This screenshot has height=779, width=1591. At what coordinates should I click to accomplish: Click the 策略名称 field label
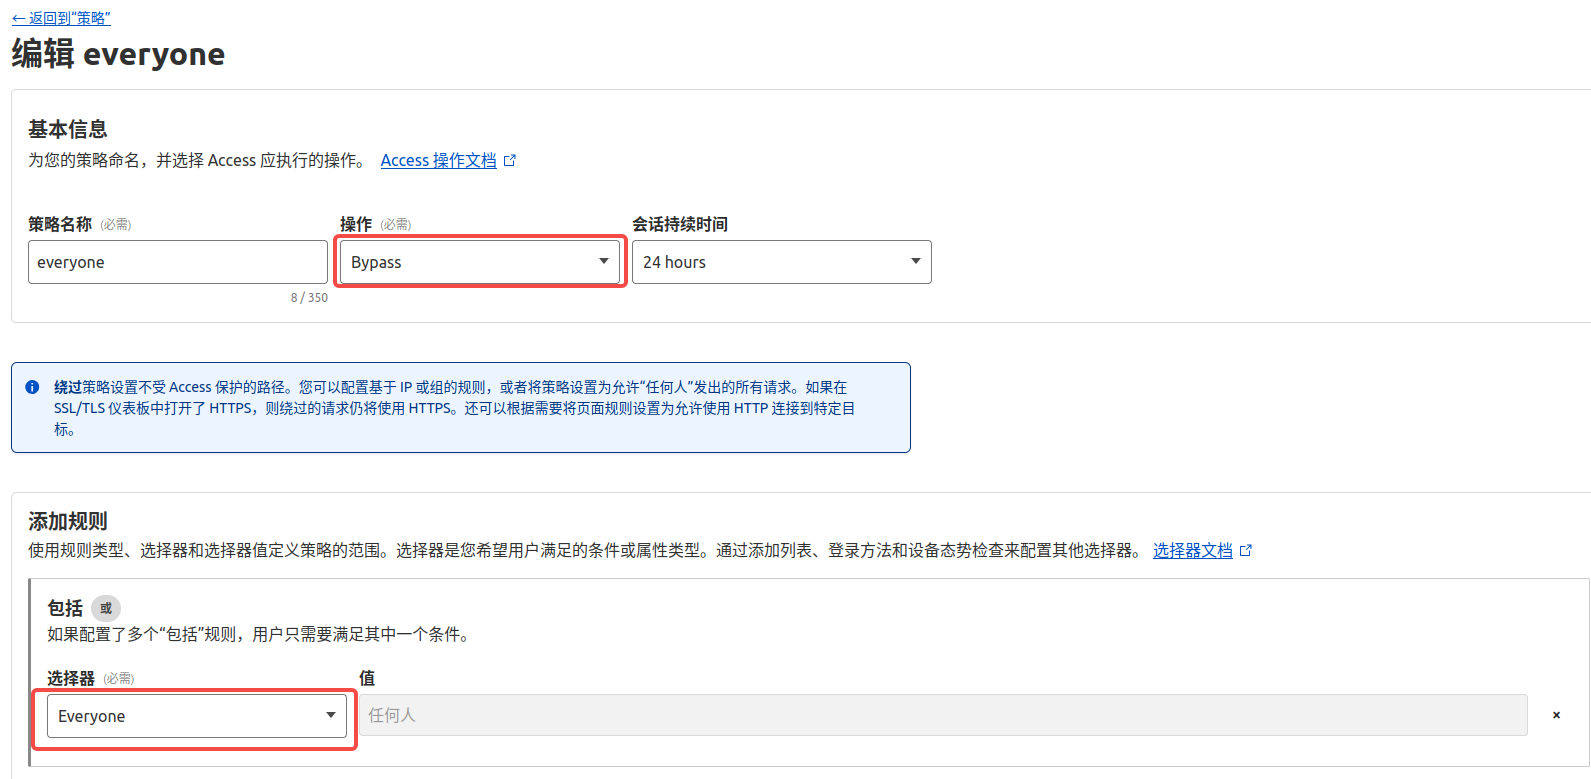[60, 224]
